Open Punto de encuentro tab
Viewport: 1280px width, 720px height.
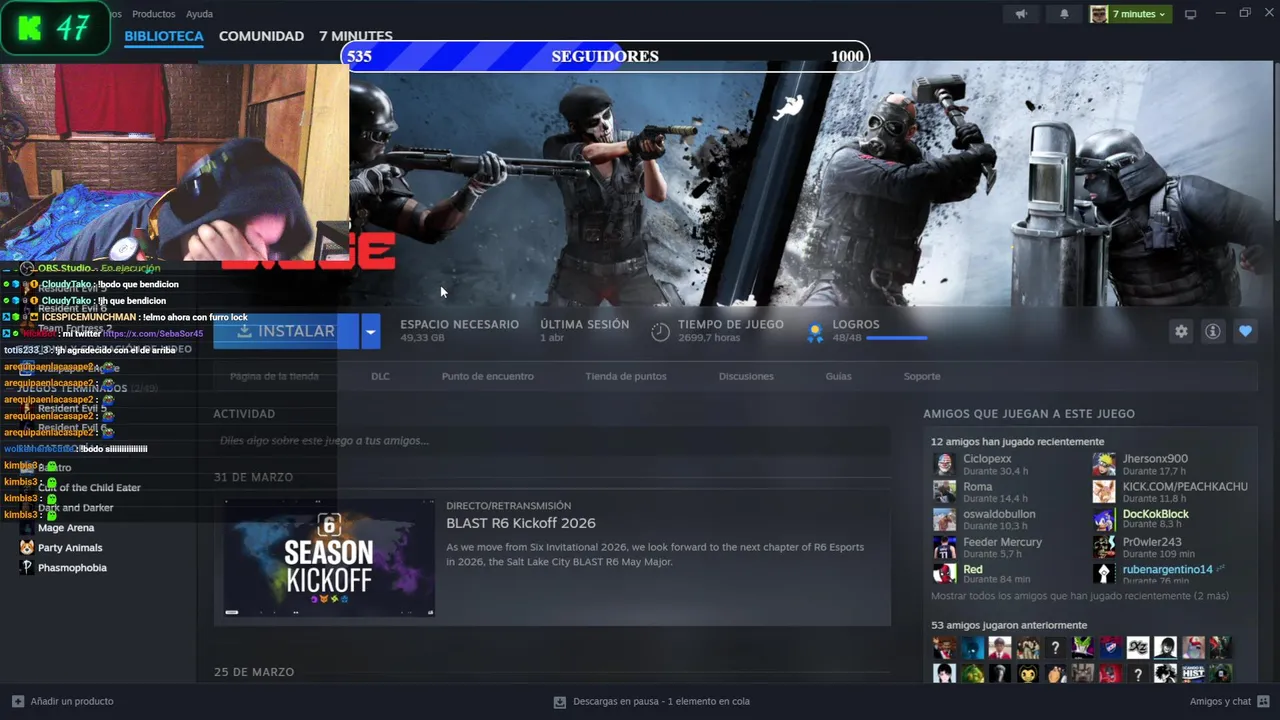488,376
